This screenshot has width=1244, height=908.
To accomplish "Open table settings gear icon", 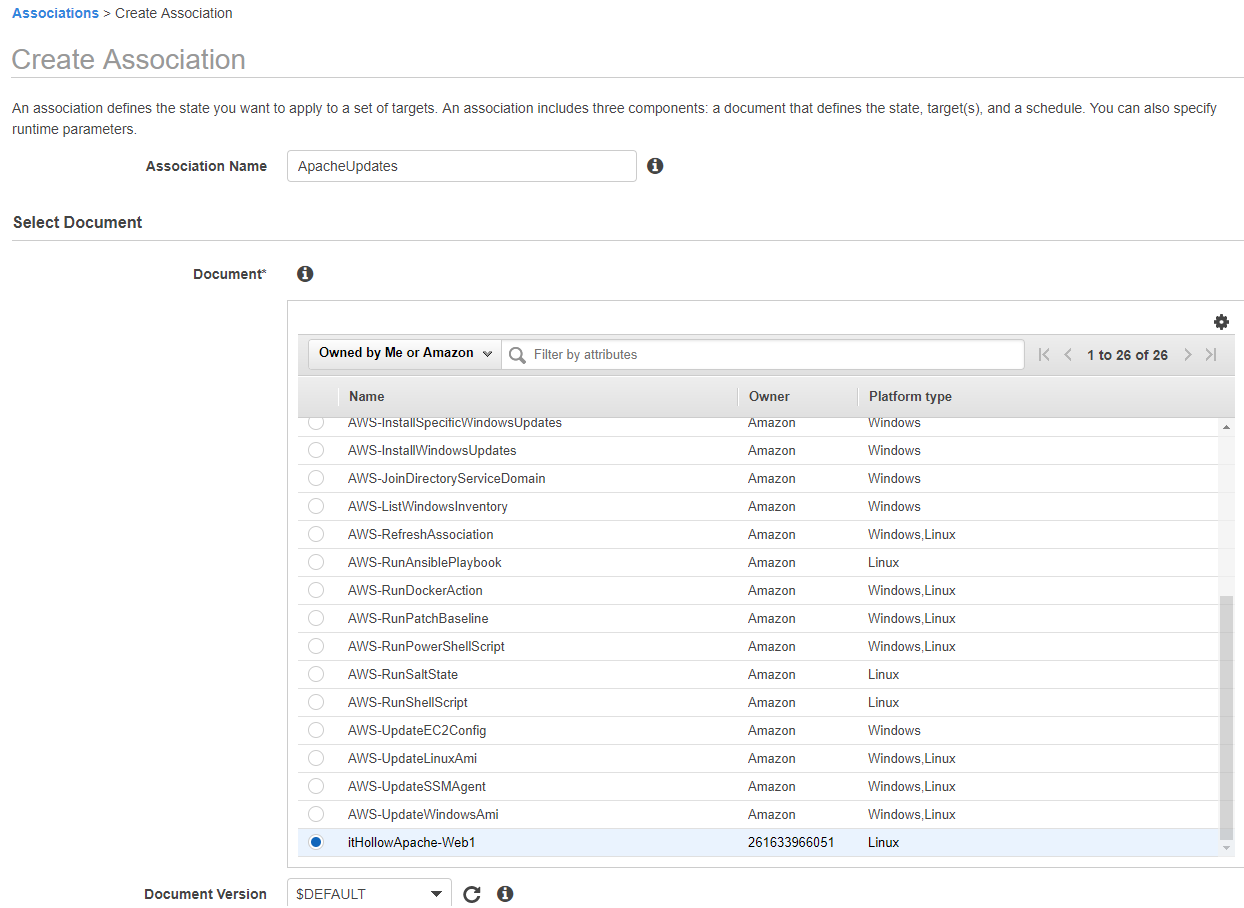I will [1221, 322].
